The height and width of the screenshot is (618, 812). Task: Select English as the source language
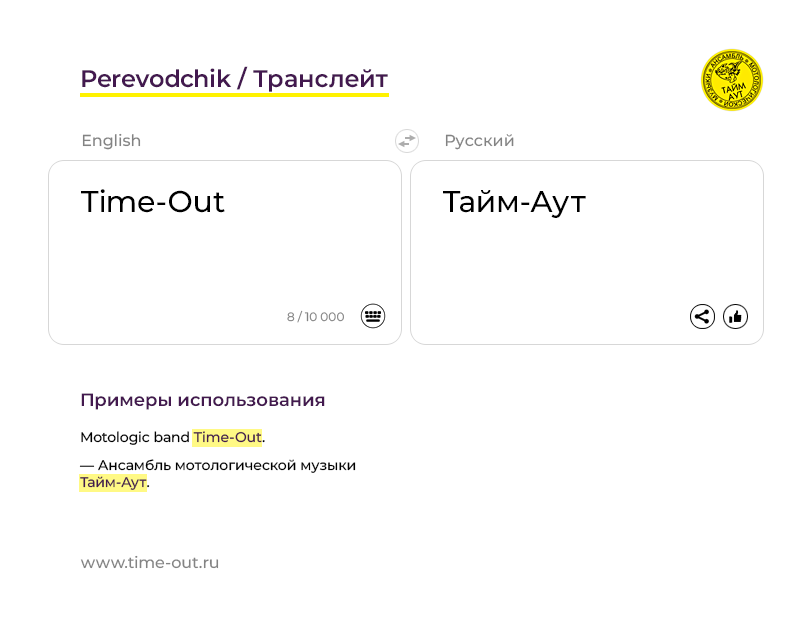(x=111, y=141)
